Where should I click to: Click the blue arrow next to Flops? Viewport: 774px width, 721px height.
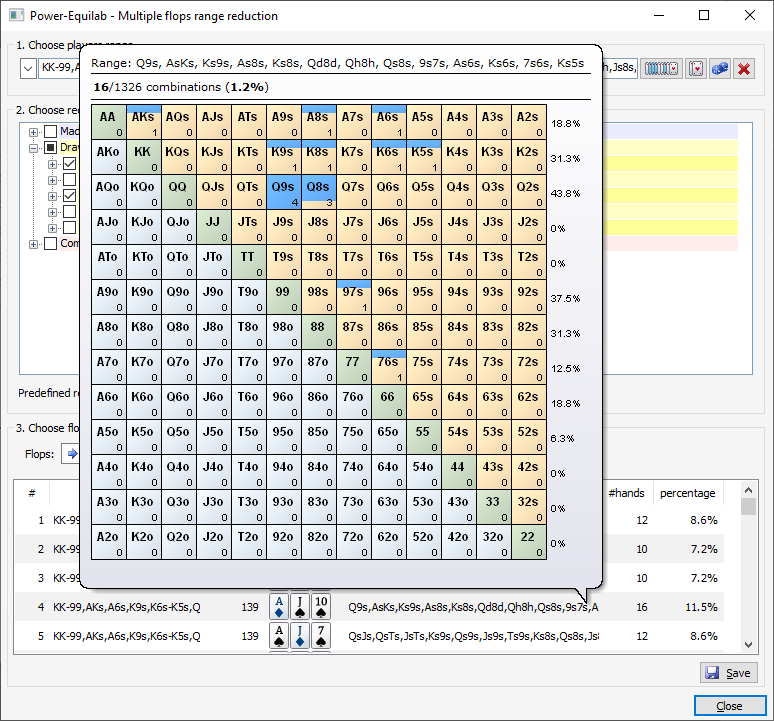tap(72, 454)
